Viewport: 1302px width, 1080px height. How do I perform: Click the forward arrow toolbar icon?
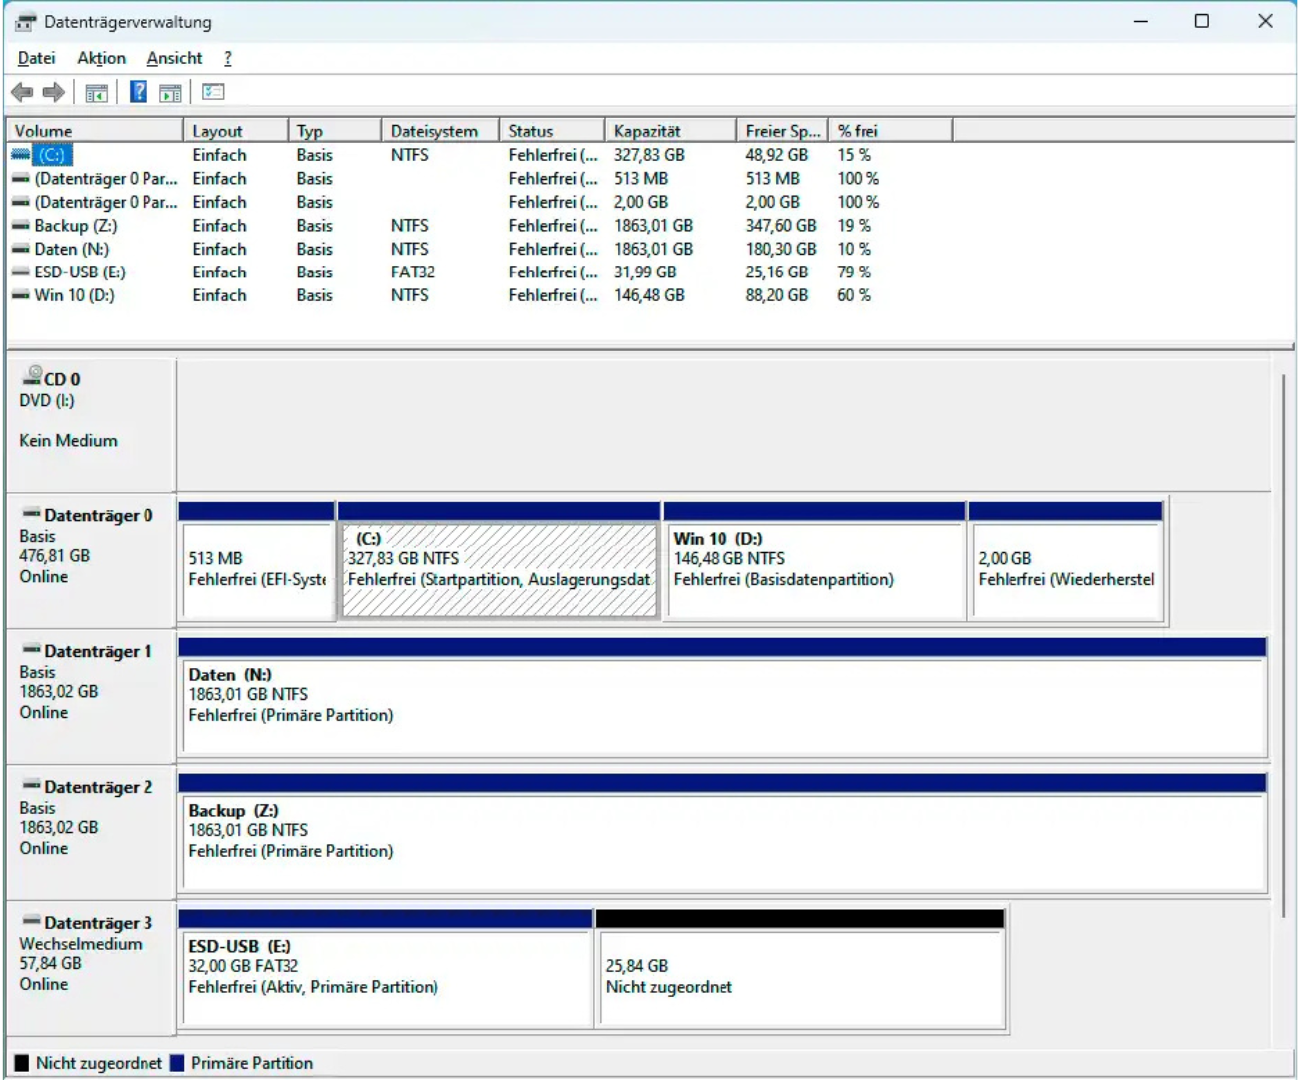[54, 93]
